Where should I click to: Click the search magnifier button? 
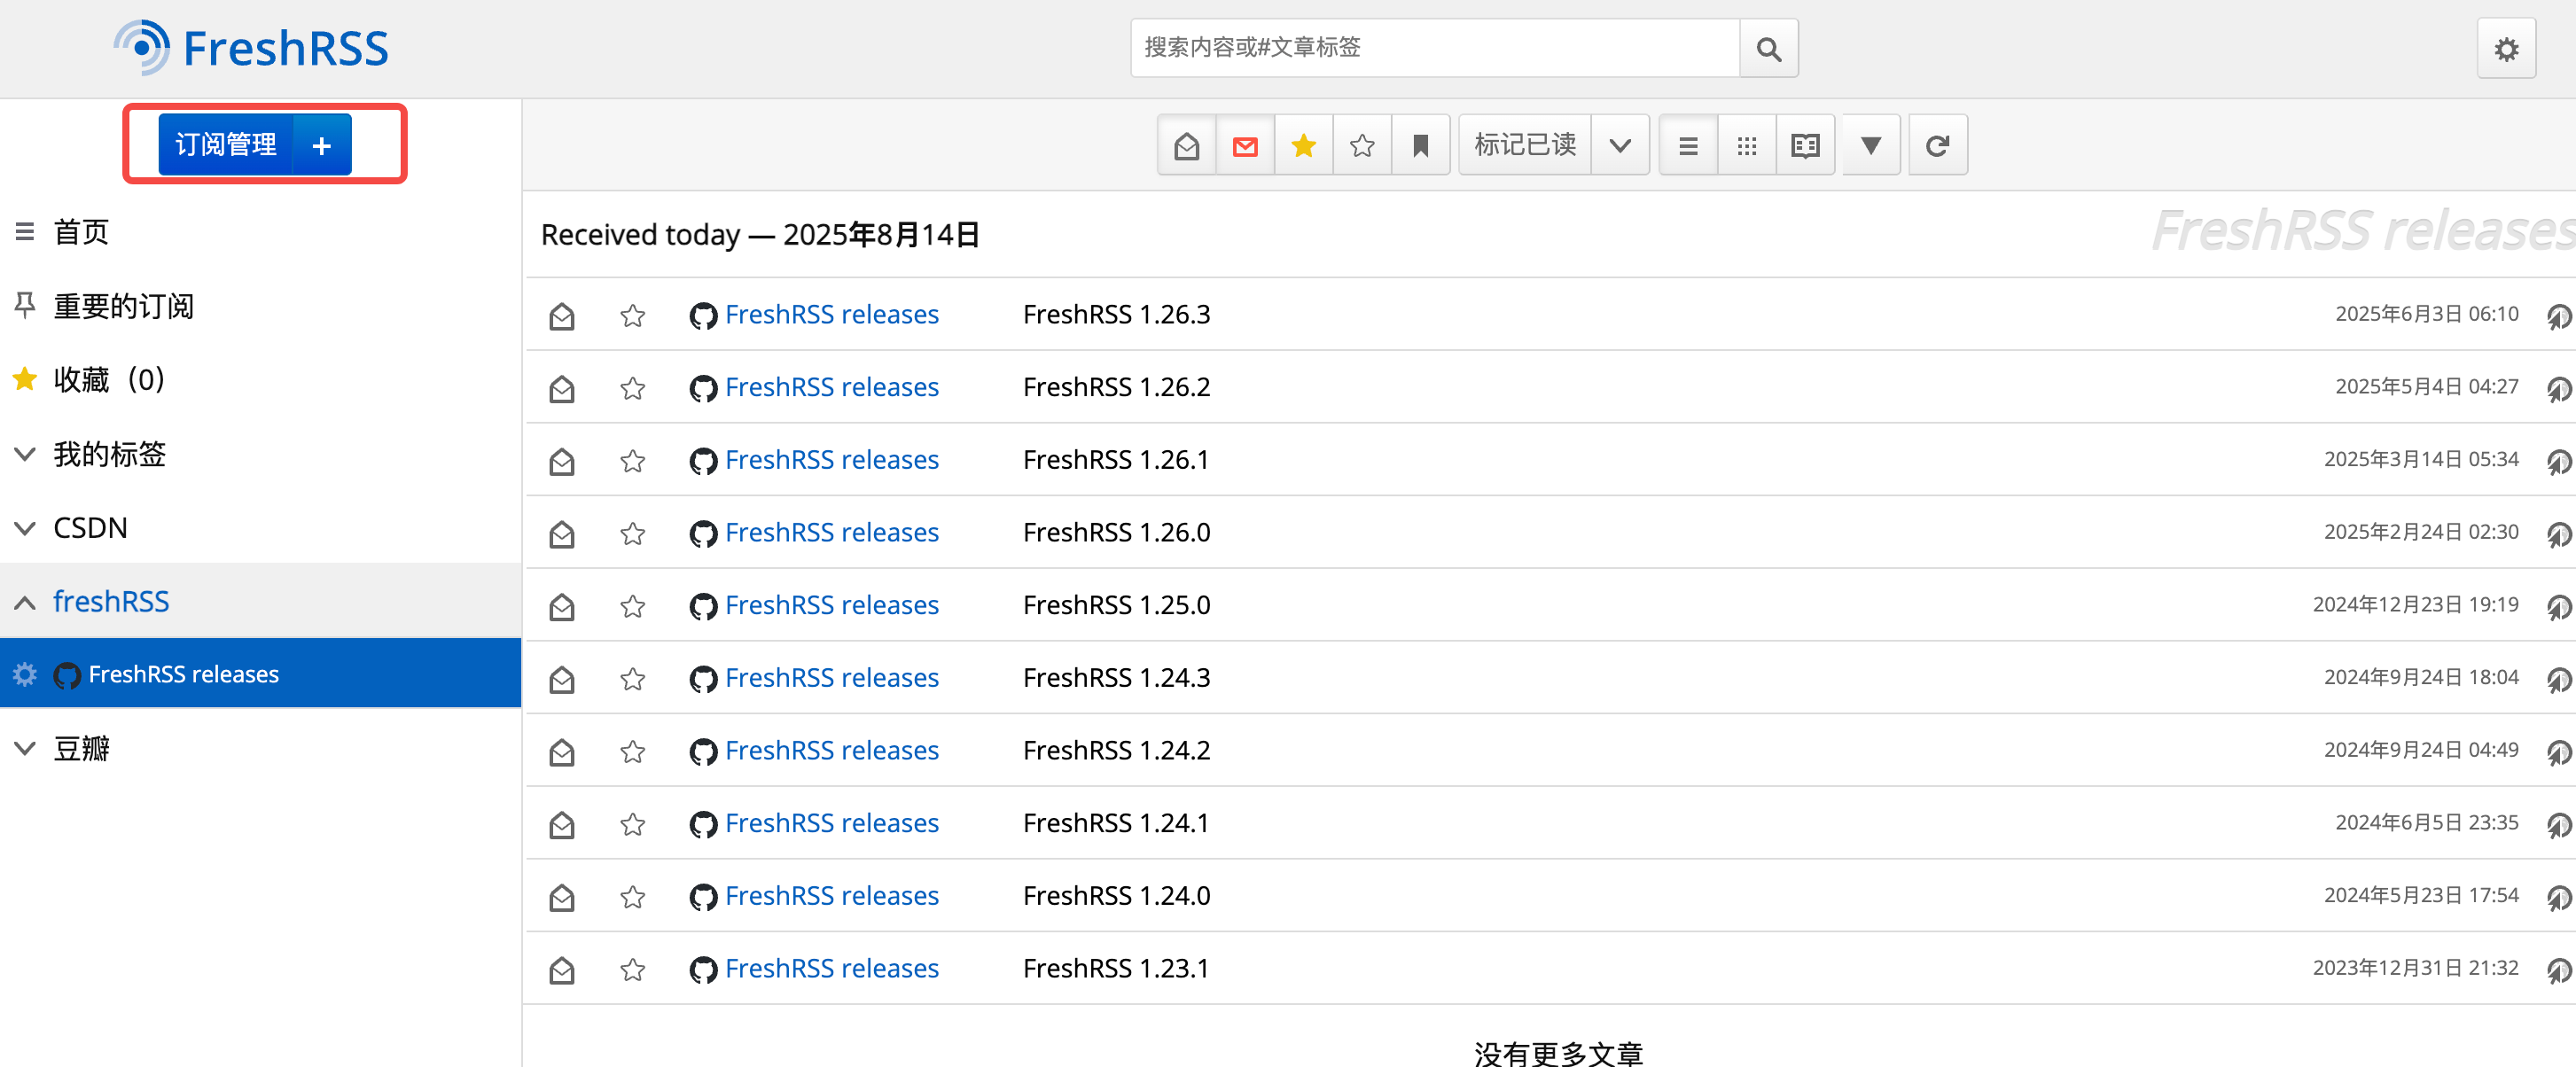(1768, 48)
